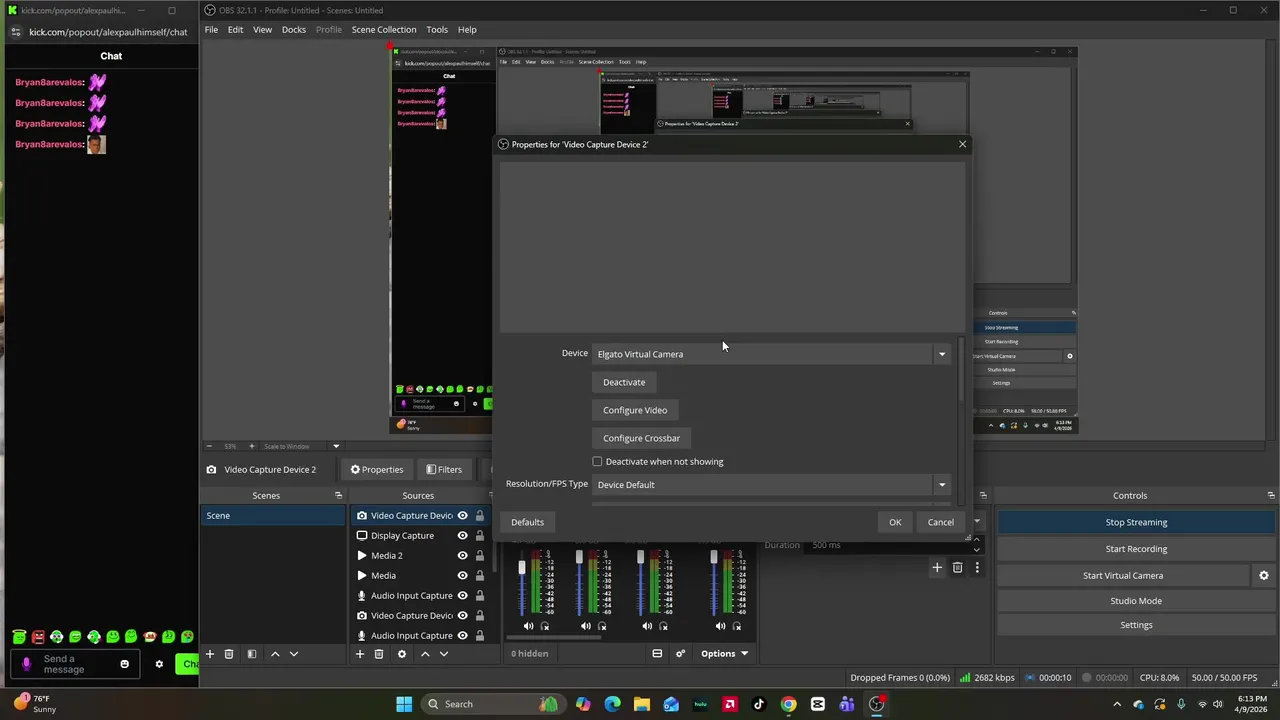Toggle visibility of the Media source
This screenshot has height=720, width=1280.
tap(462, 576)
